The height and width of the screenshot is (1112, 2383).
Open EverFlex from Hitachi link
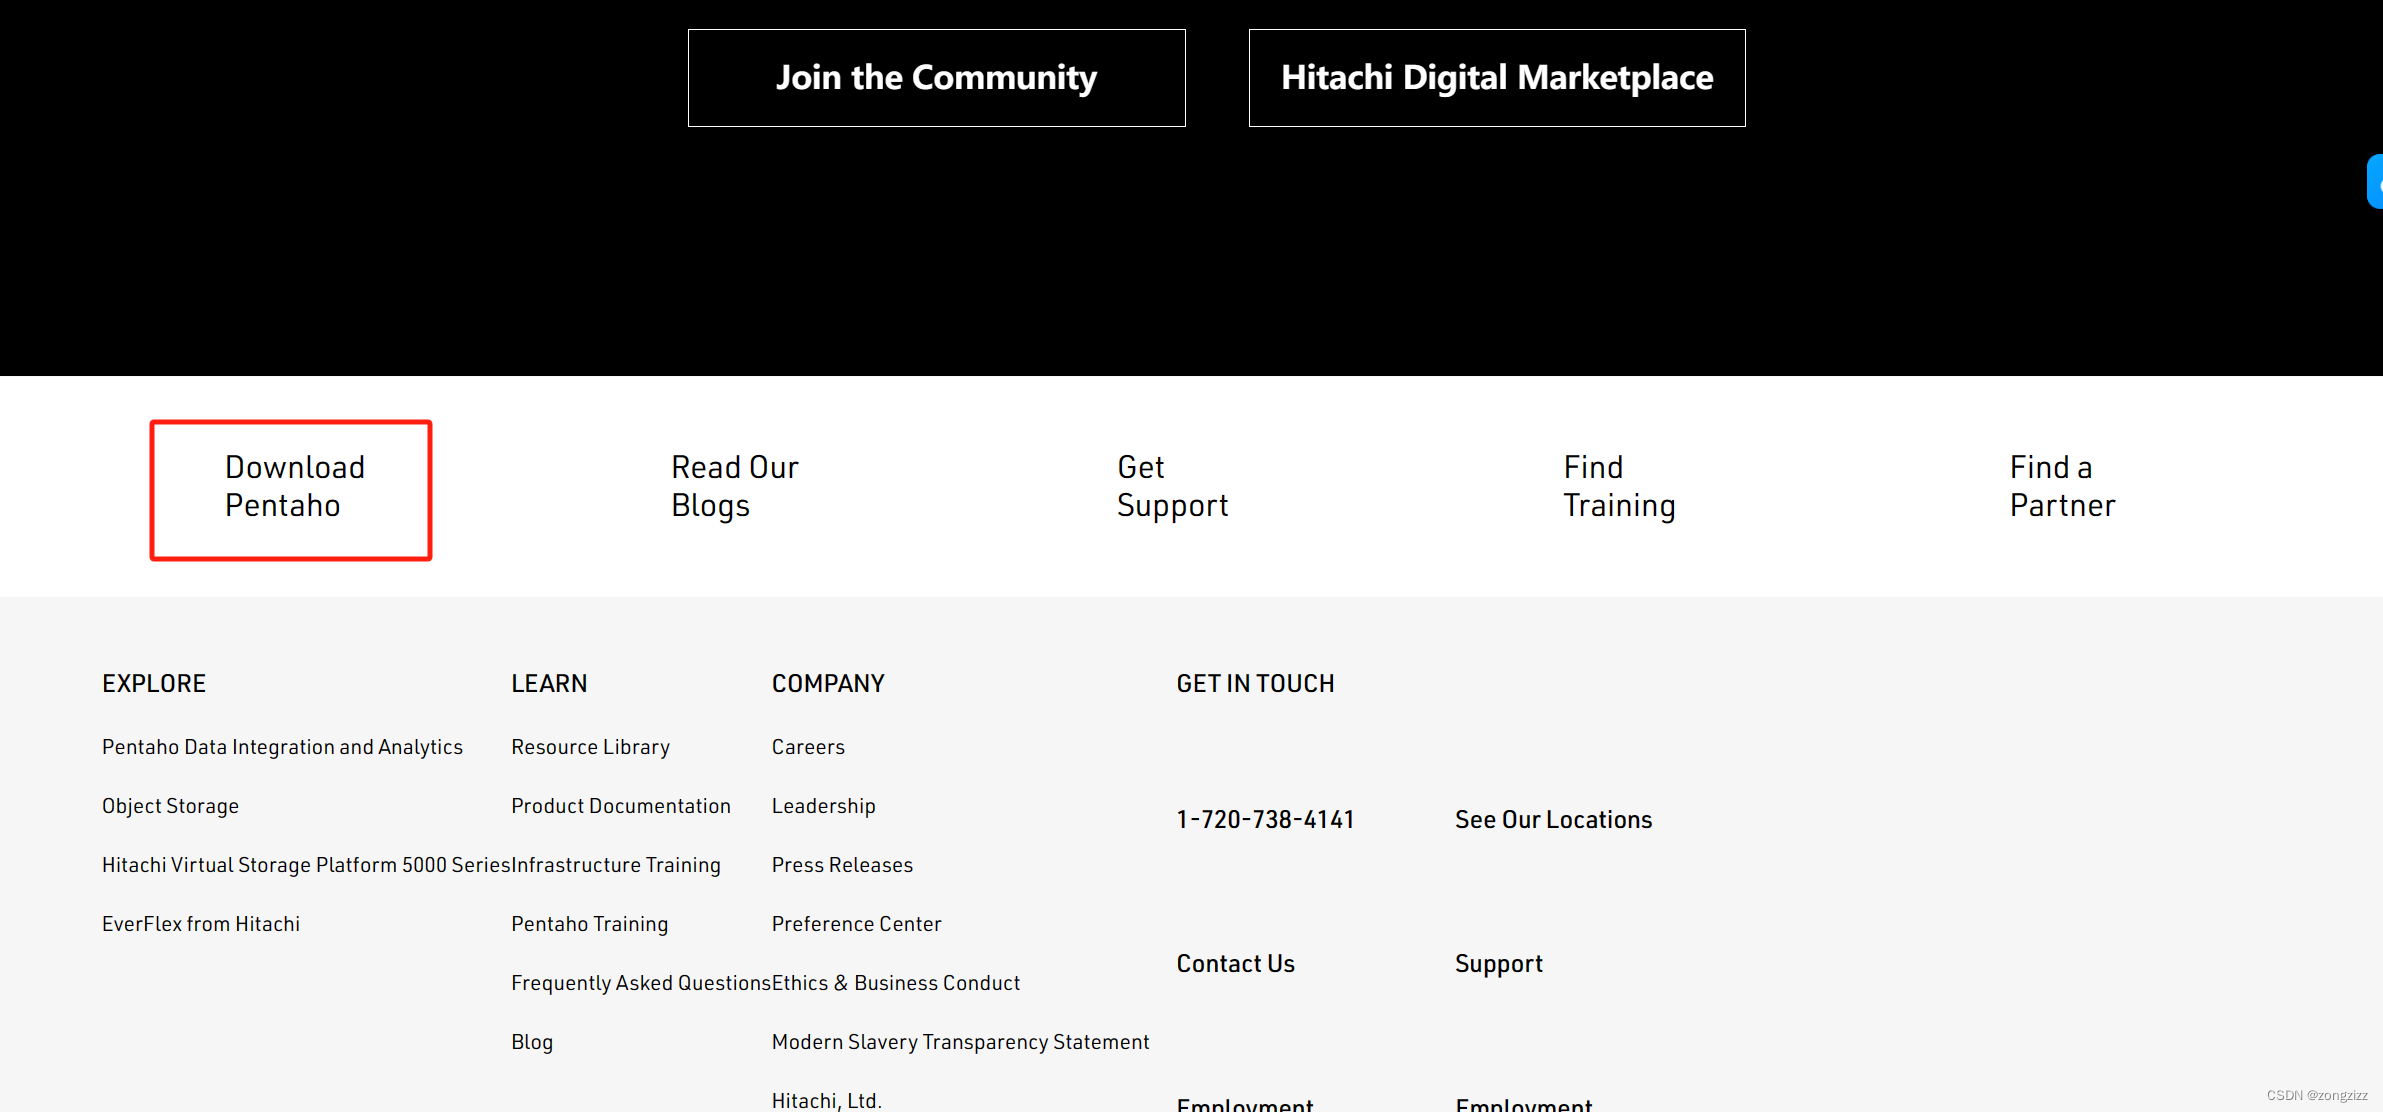point(200,924)
